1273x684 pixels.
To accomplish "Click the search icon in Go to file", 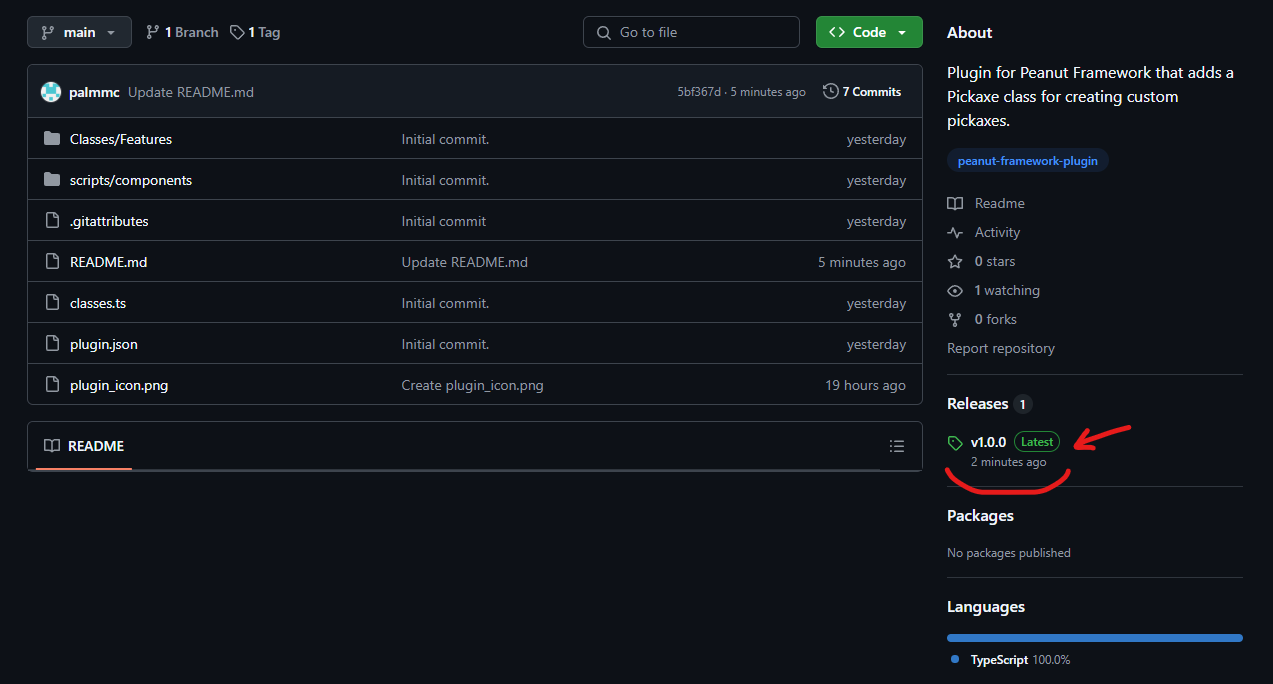I will [603, 32].
